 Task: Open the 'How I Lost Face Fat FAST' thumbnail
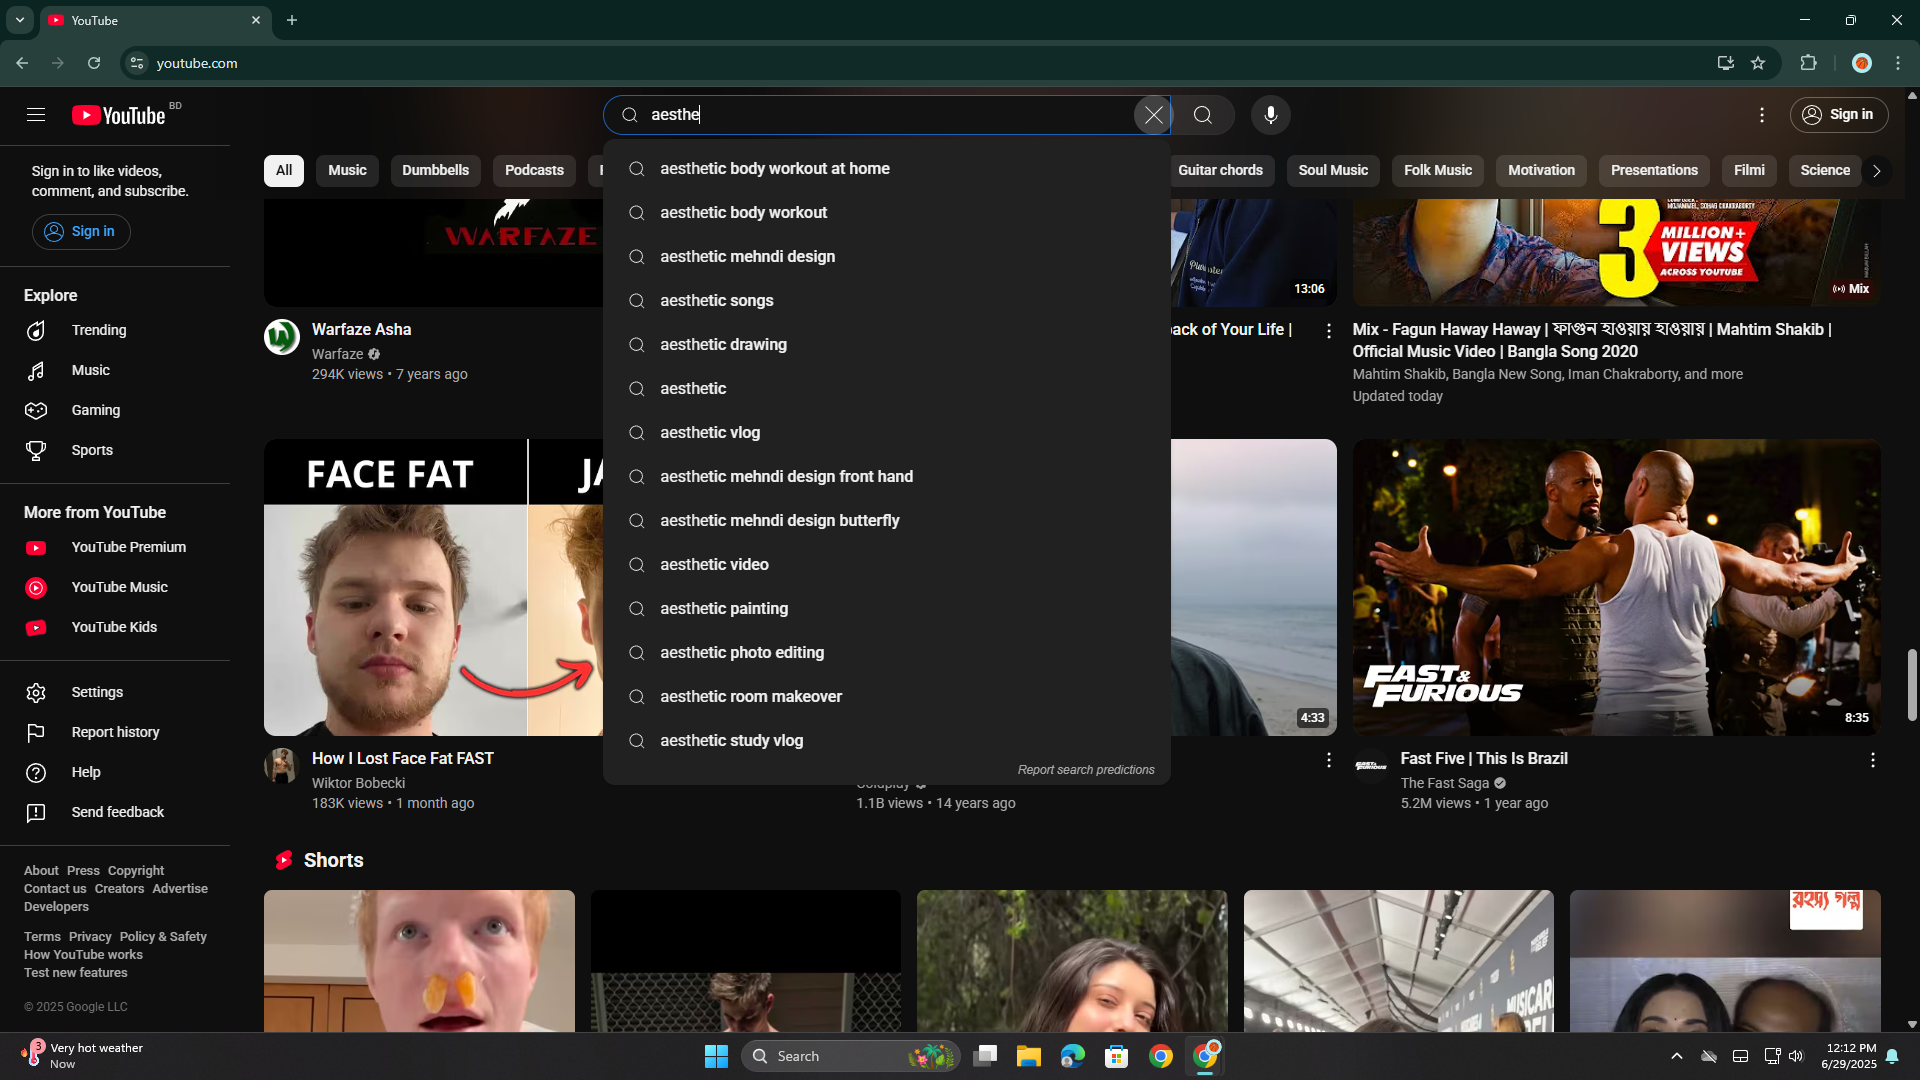pos(433,587)
